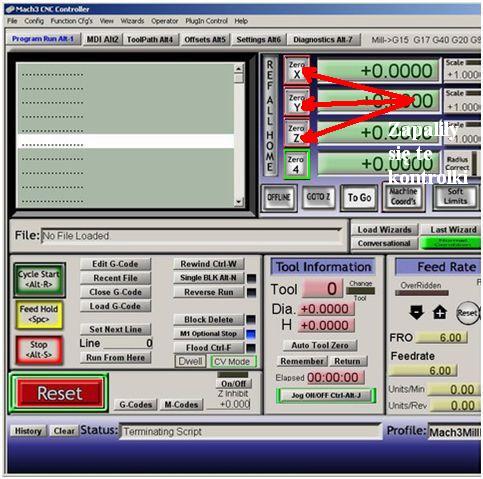
Task: Click Load Wizards button
Action: [384, 230]
